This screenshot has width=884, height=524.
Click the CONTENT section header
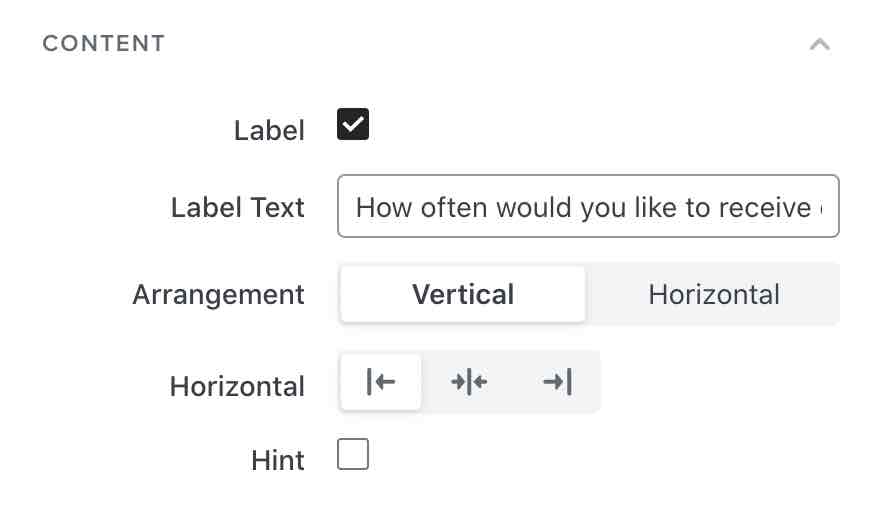[x=104, y=44]
